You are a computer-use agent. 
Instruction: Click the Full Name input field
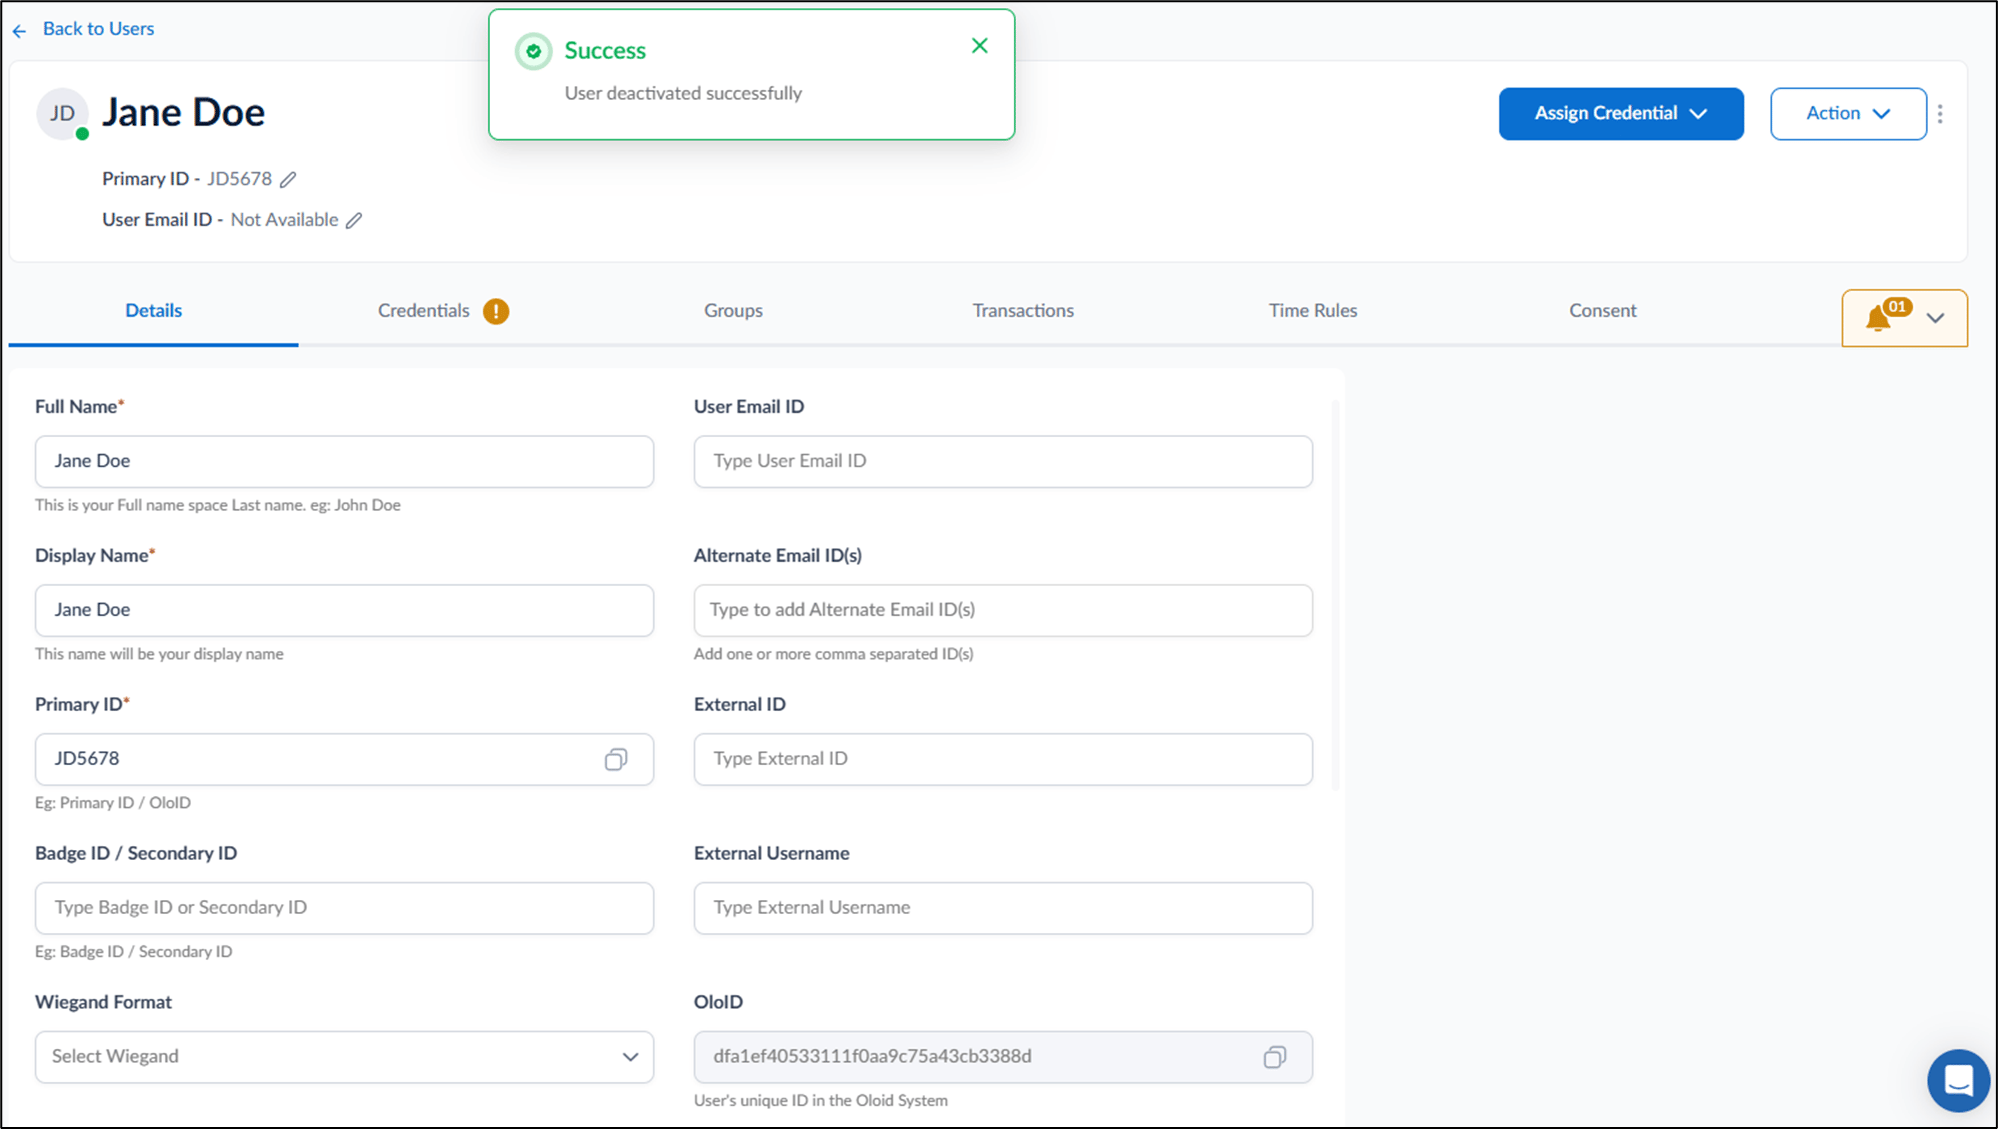344,462
